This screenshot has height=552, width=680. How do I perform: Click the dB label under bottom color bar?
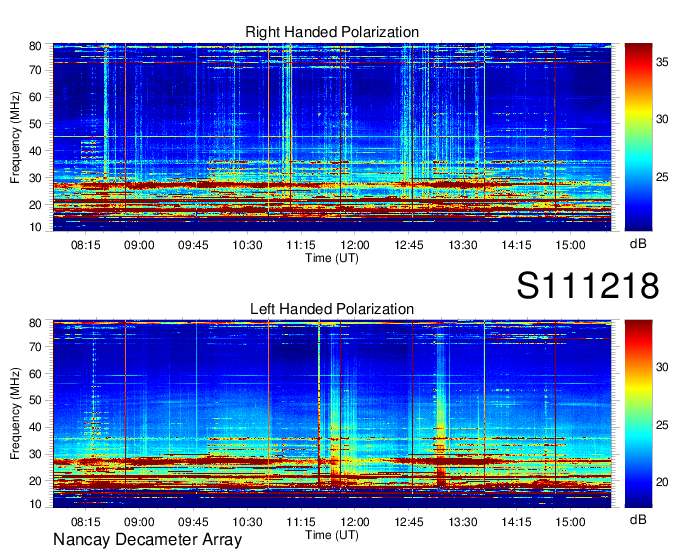pos(638,519)
